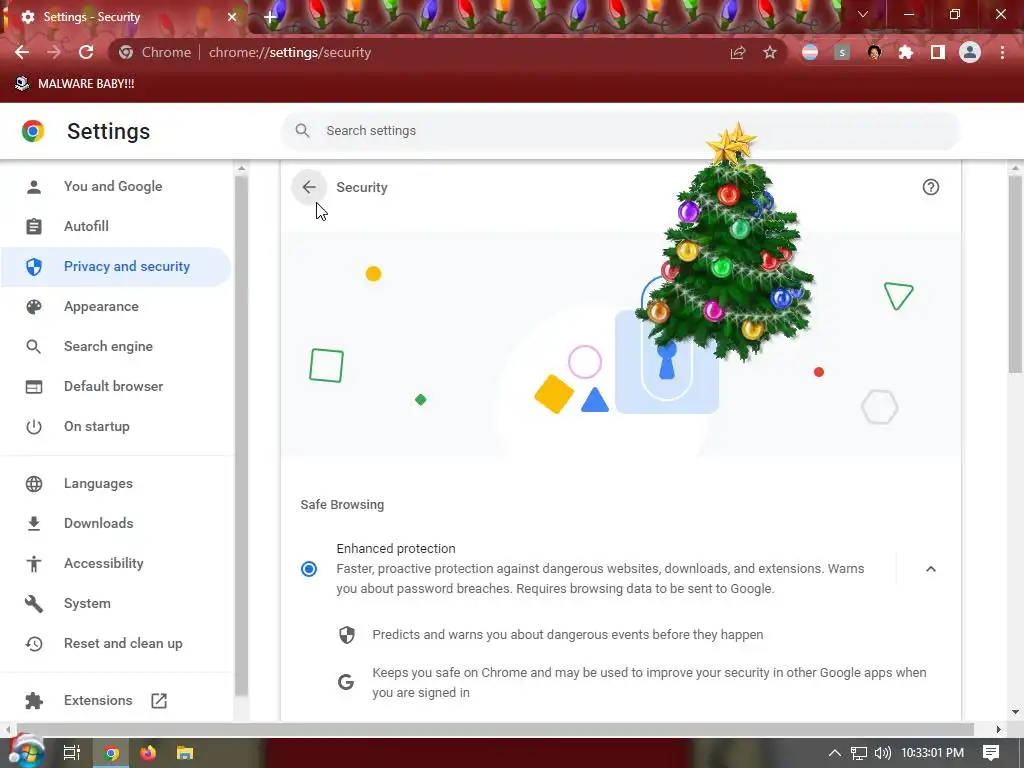Open the notification center icon
The image size is (1024, 768).
991,753
